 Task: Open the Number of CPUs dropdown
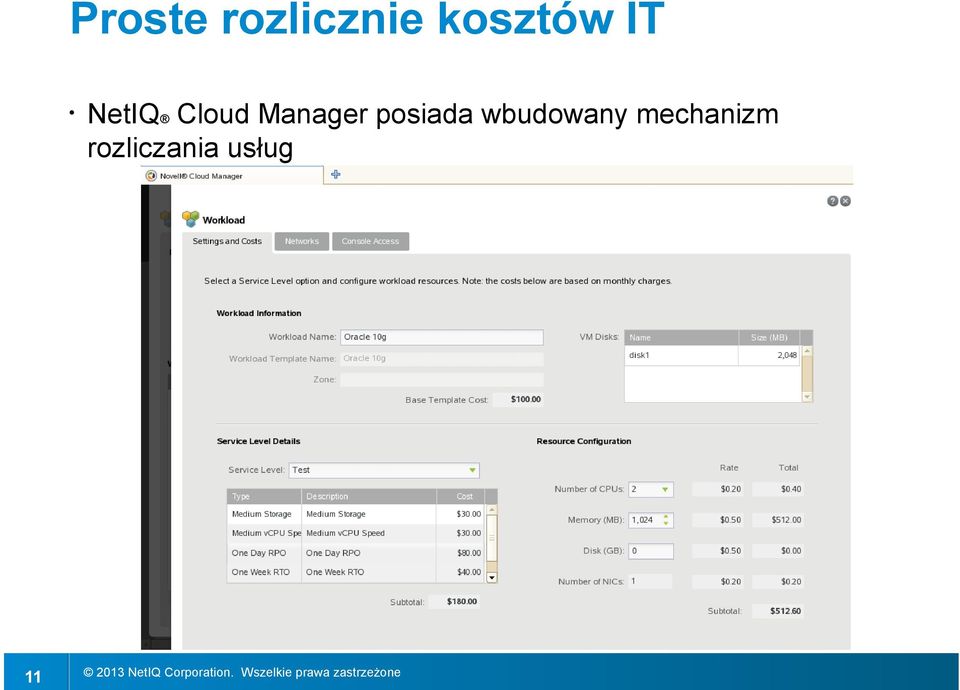pos(651,489)
